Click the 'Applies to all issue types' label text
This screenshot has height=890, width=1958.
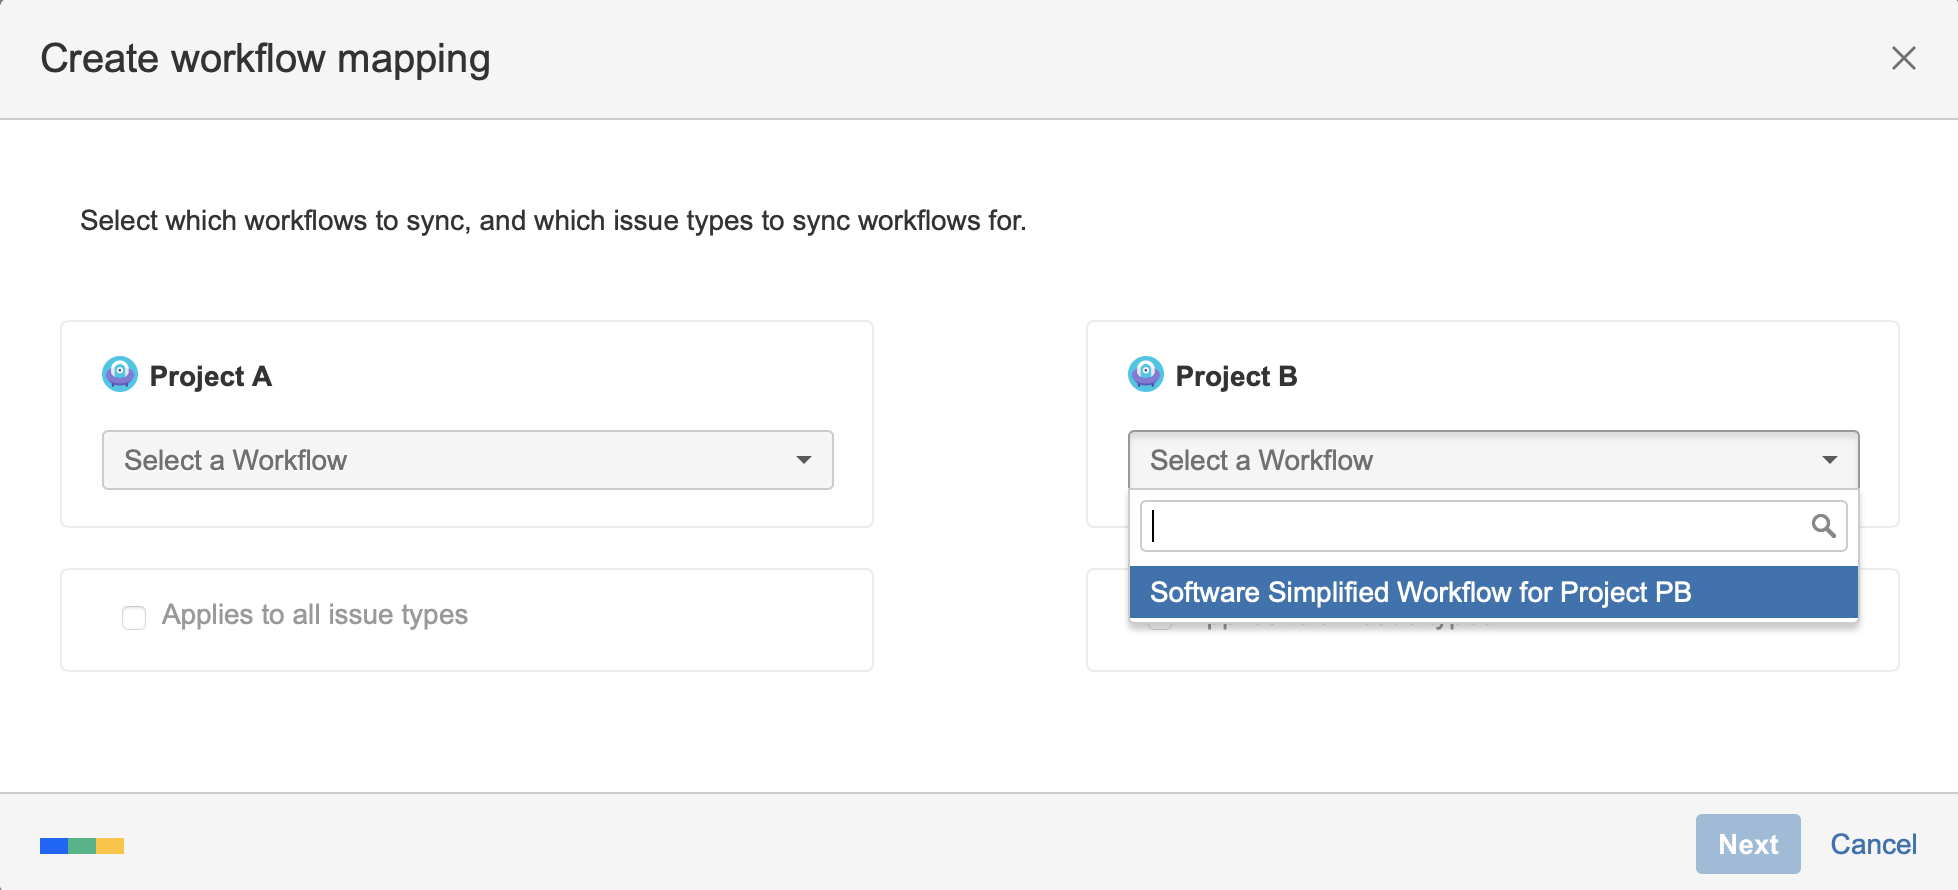pos(314,615)
